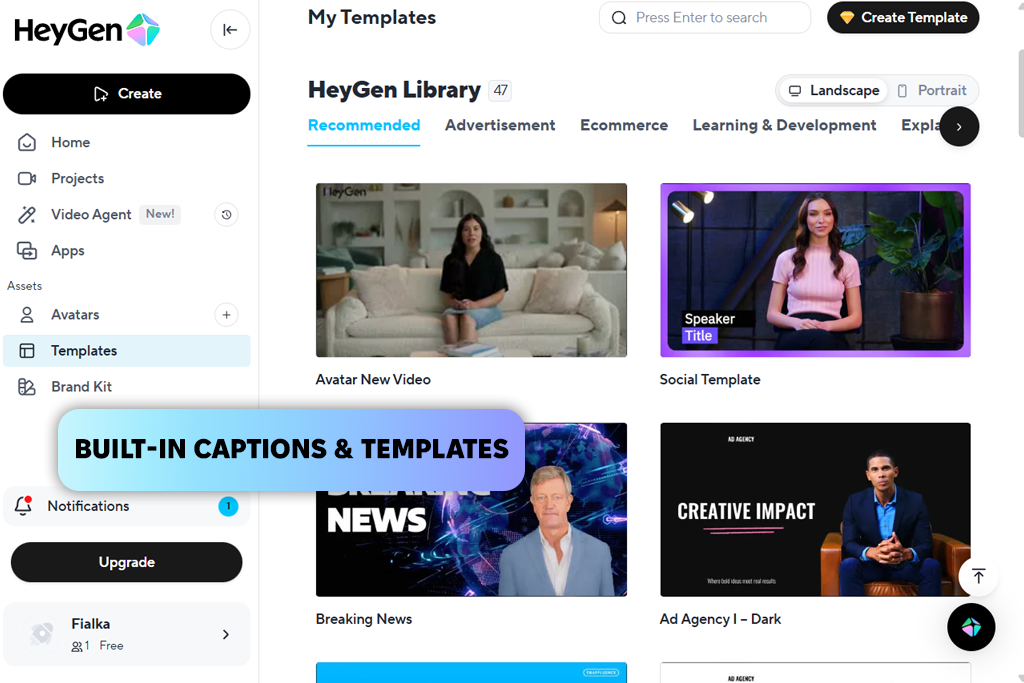Click the Avatar New Video title
This screenshot has width=1024, height=683.
373,379
